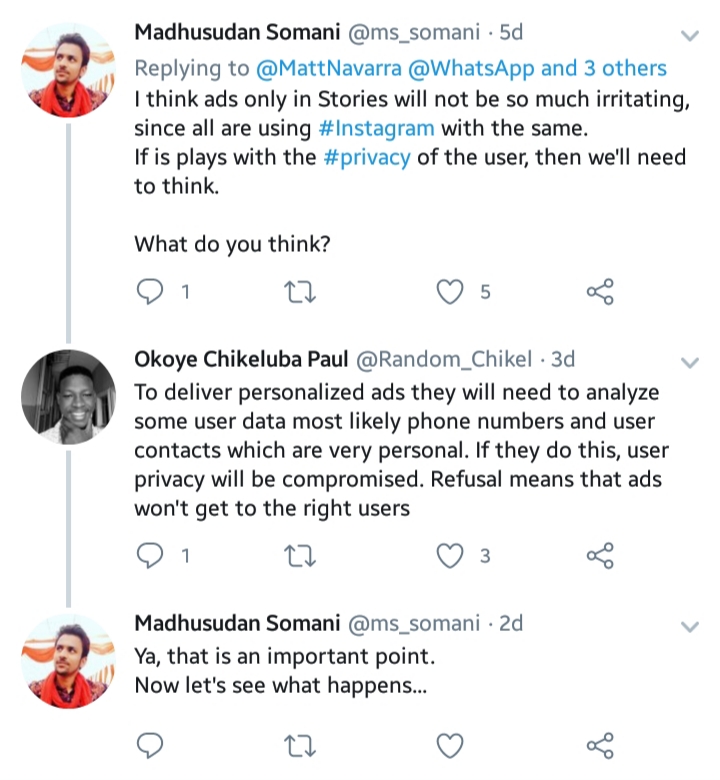Share the tweet with 5 likes
This screenshot has width=720, height=780.
pos(600,292)
